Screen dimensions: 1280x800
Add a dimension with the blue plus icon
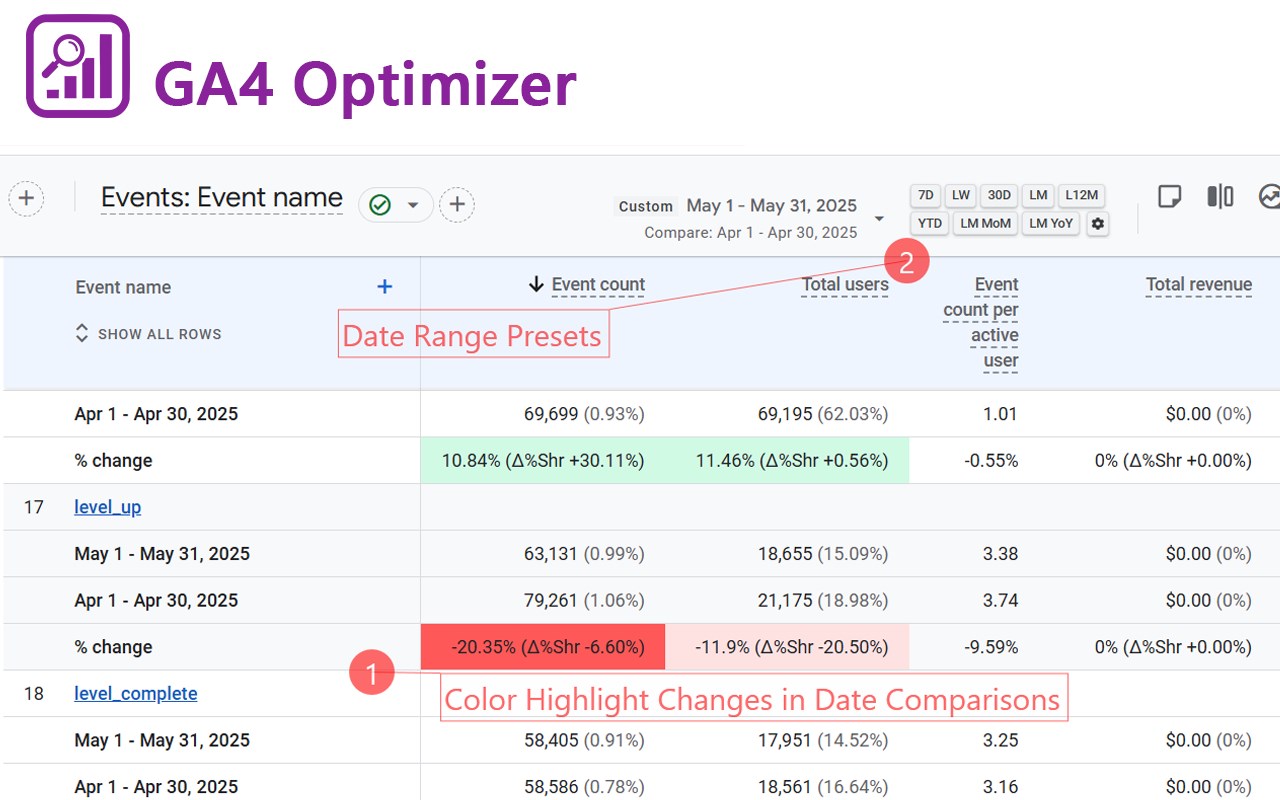[384, 287]
